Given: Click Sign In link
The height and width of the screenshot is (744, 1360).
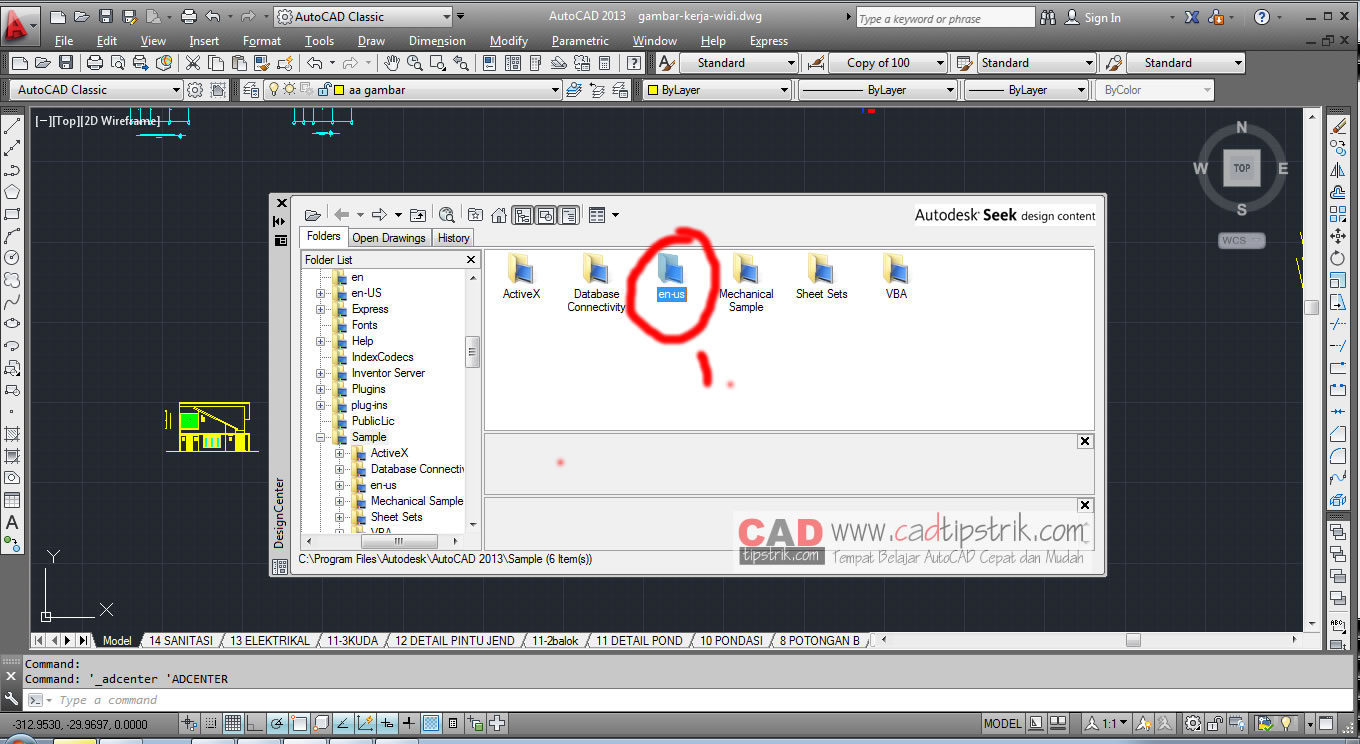Looking at the screenshot, I should point(1102,18).
